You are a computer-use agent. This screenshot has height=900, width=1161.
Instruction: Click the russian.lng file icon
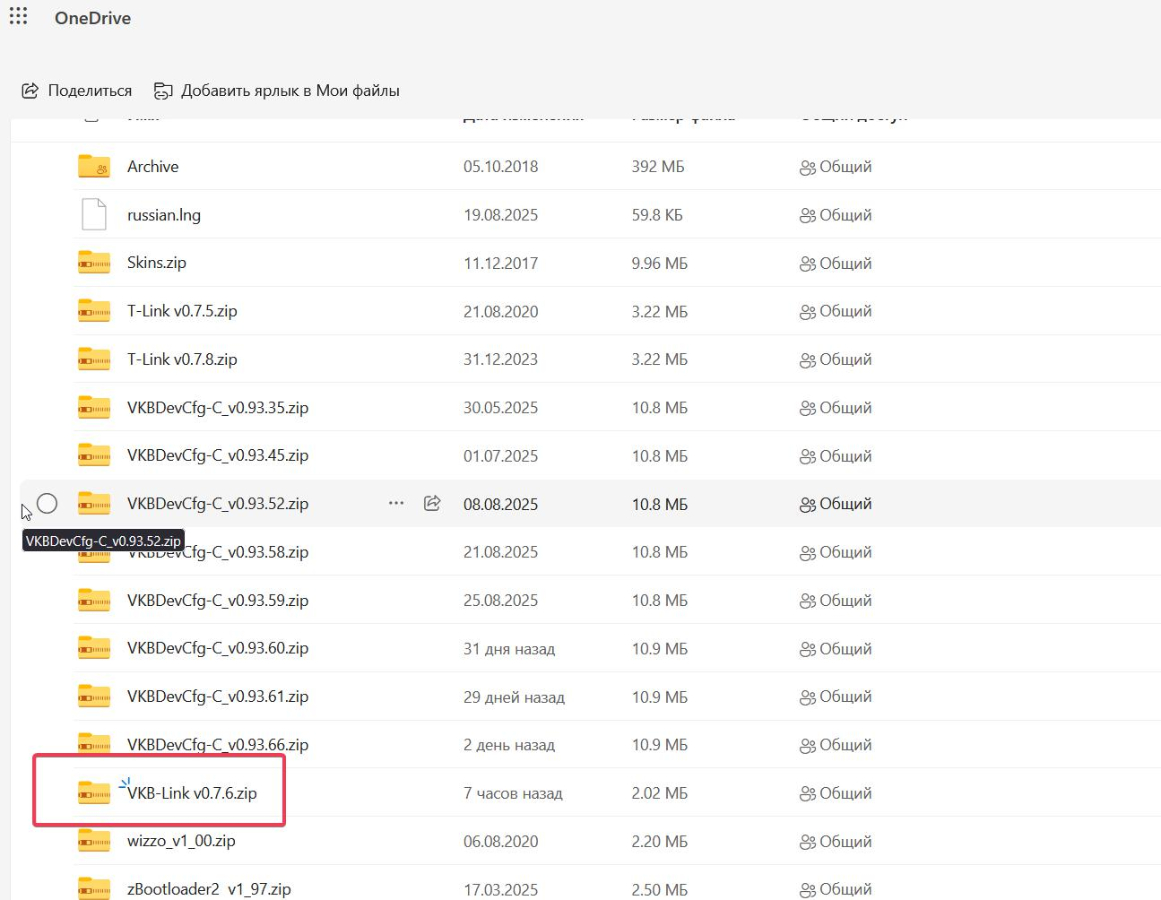[94, 215]
